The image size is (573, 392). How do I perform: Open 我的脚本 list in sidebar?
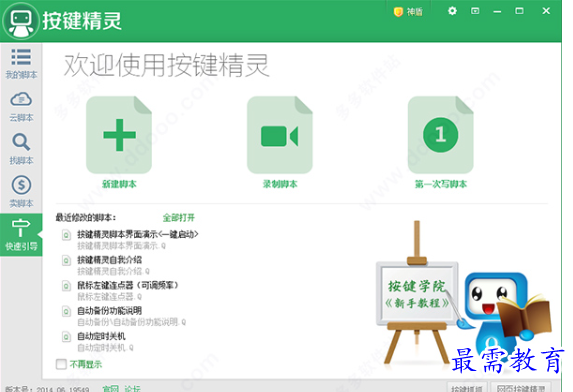click(21, 64)
